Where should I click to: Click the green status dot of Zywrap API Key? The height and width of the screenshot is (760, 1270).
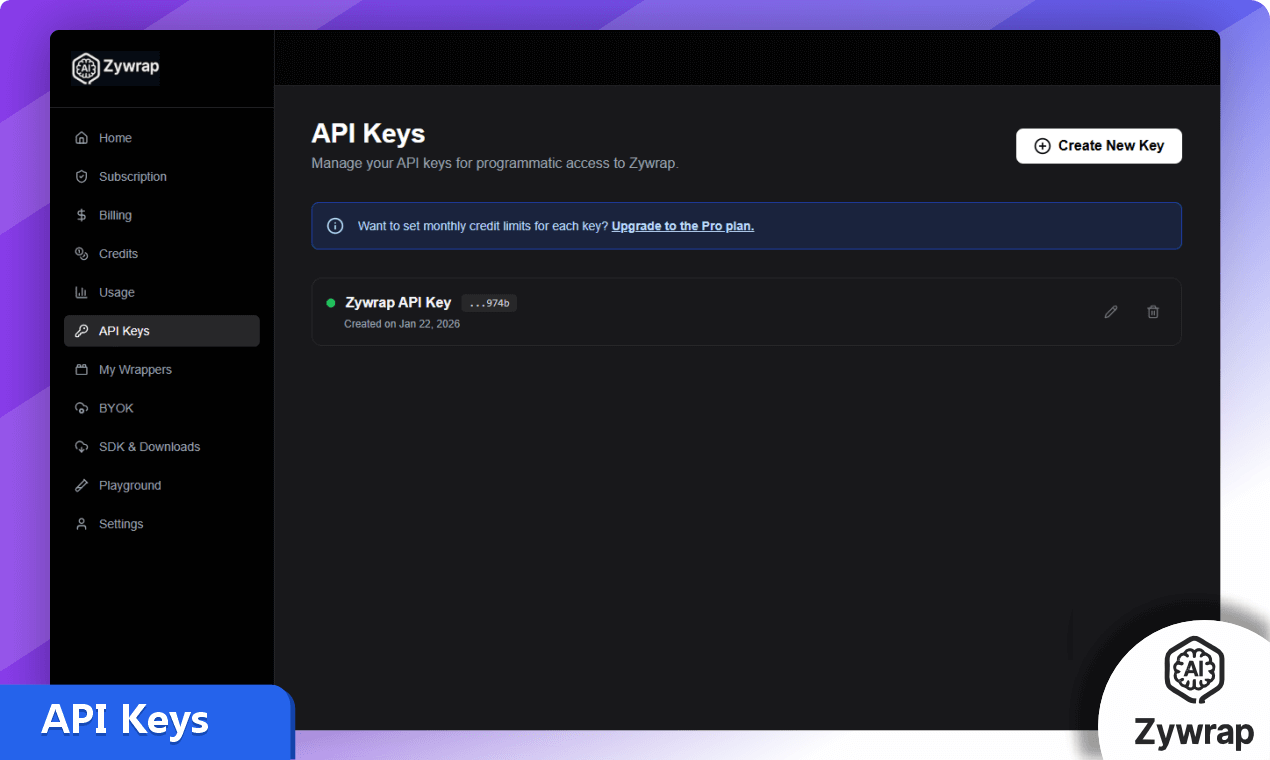331,303
